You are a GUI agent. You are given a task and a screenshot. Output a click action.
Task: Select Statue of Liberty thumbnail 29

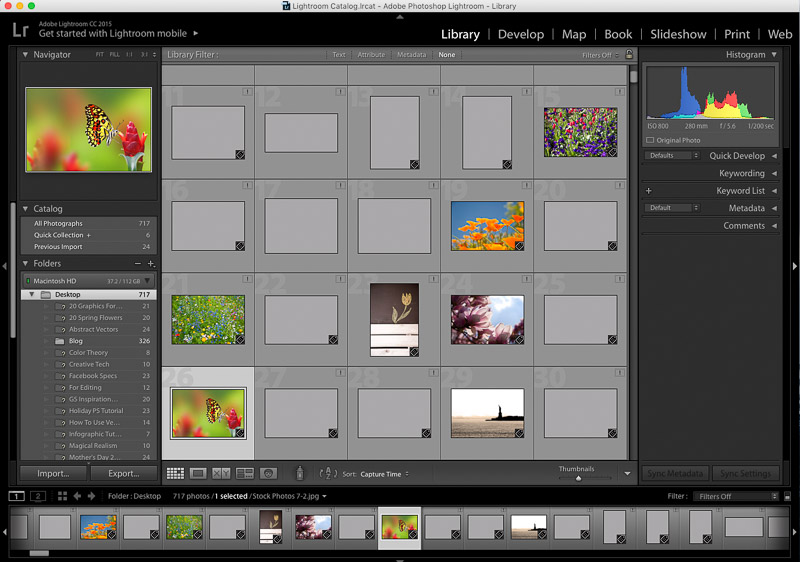487,413
